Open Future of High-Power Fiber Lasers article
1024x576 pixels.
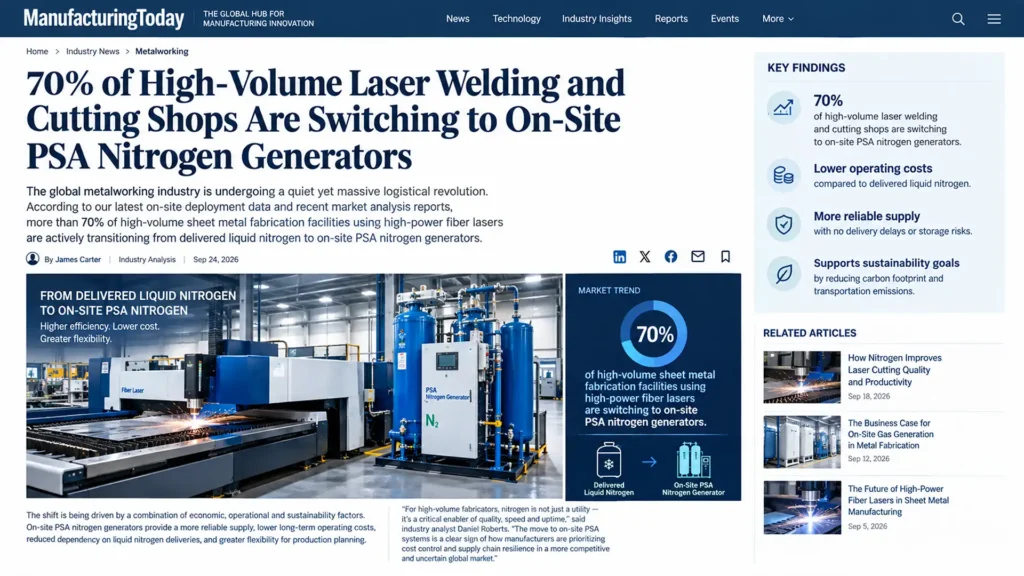click(x=898, y=500)
